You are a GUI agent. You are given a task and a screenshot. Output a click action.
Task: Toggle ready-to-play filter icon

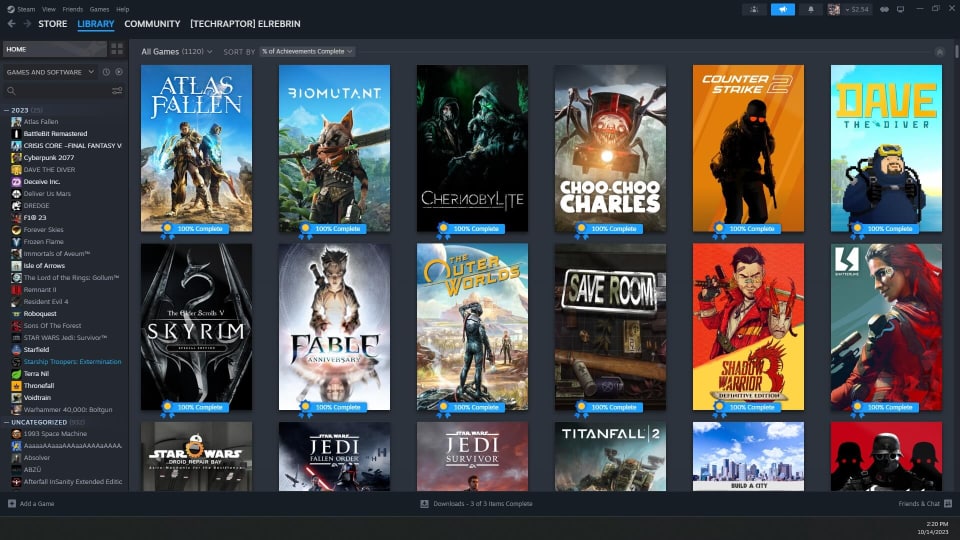tap(119, 72)
